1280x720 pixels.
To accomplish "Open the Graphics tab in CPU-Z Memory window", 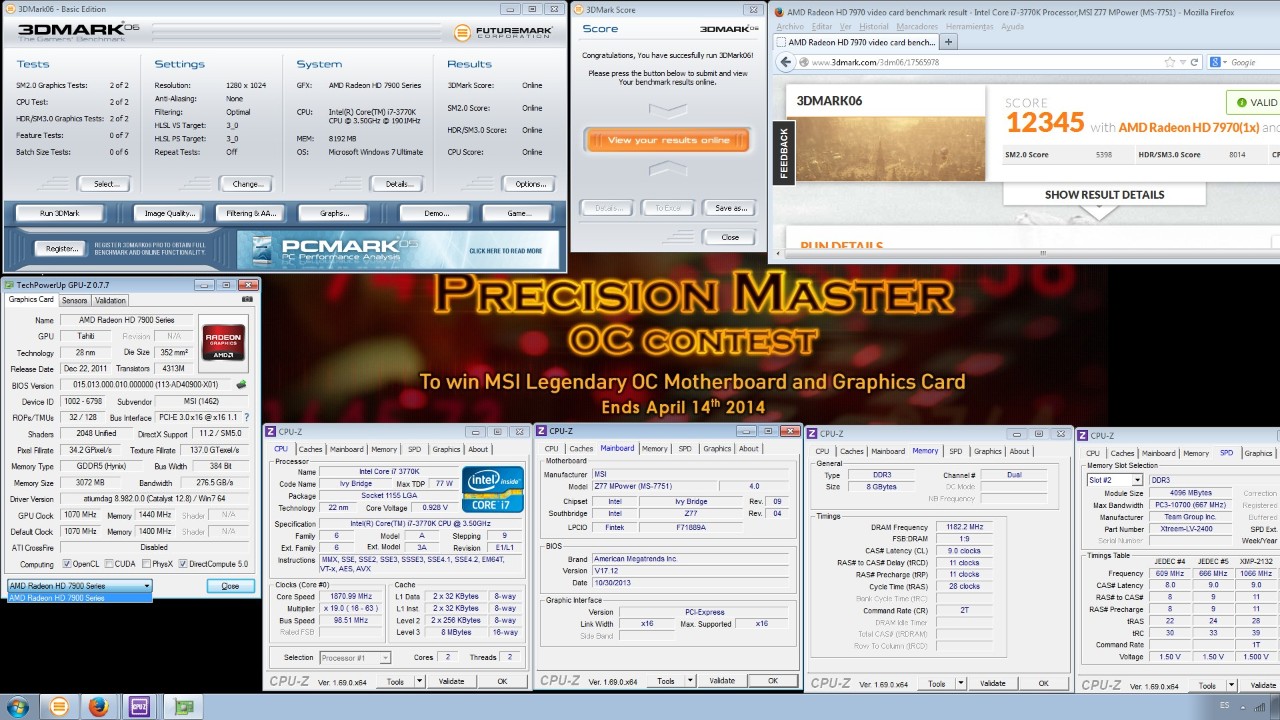I will 988,451.
